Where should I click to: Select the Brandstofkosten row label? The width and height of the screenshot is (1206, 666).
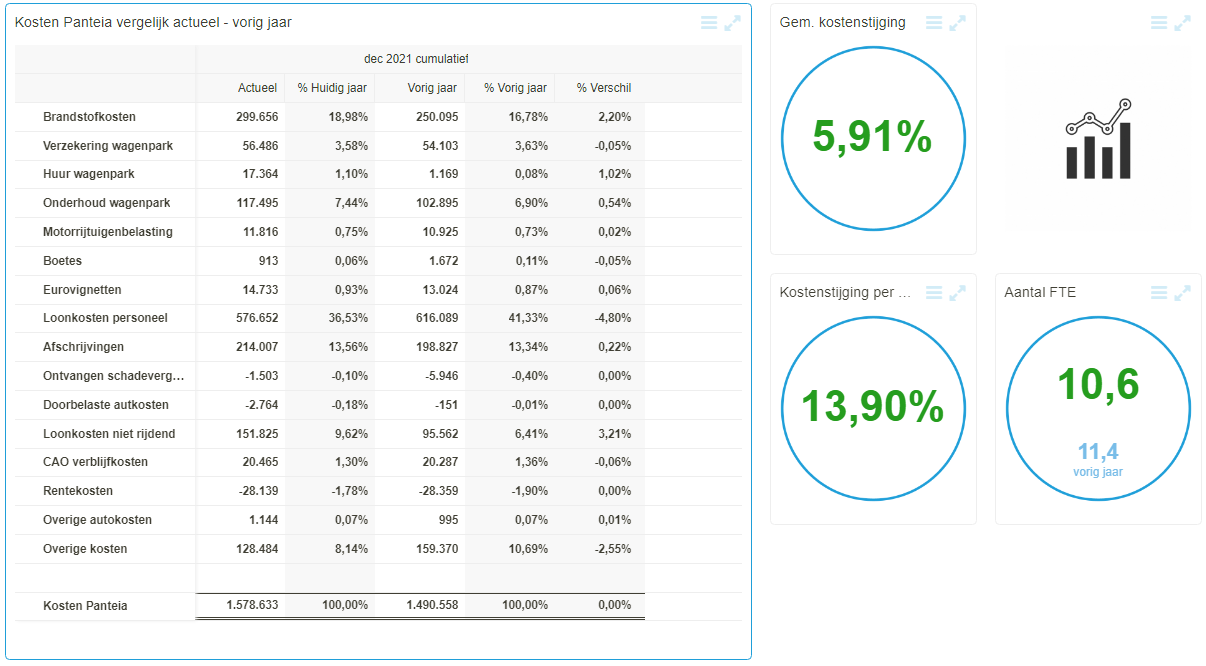pyautogui.click(x=89, y=117)
